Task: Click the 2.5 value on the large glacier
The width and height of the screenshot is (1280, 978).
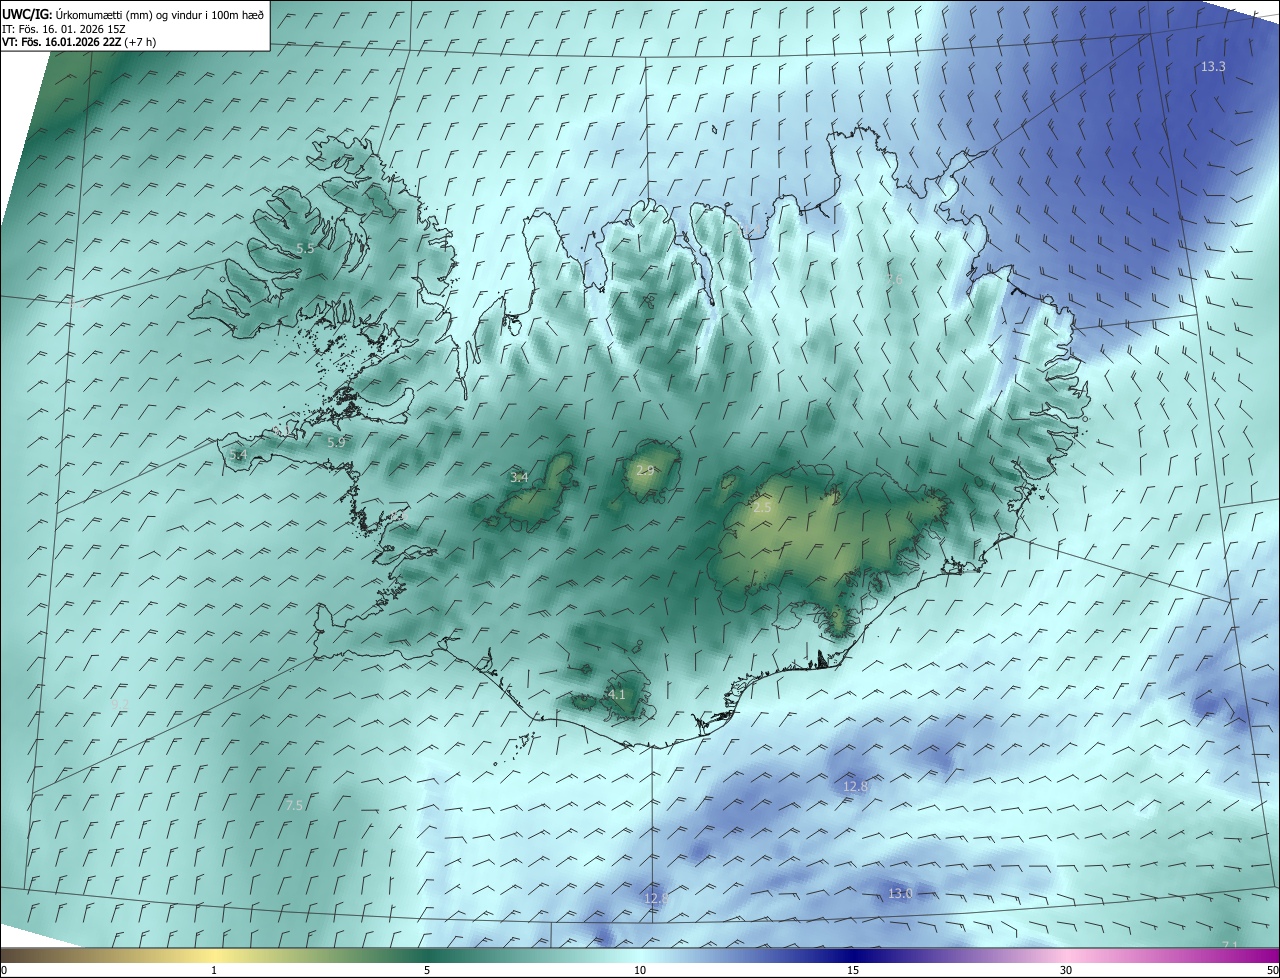Action: (x=762, y=508)
